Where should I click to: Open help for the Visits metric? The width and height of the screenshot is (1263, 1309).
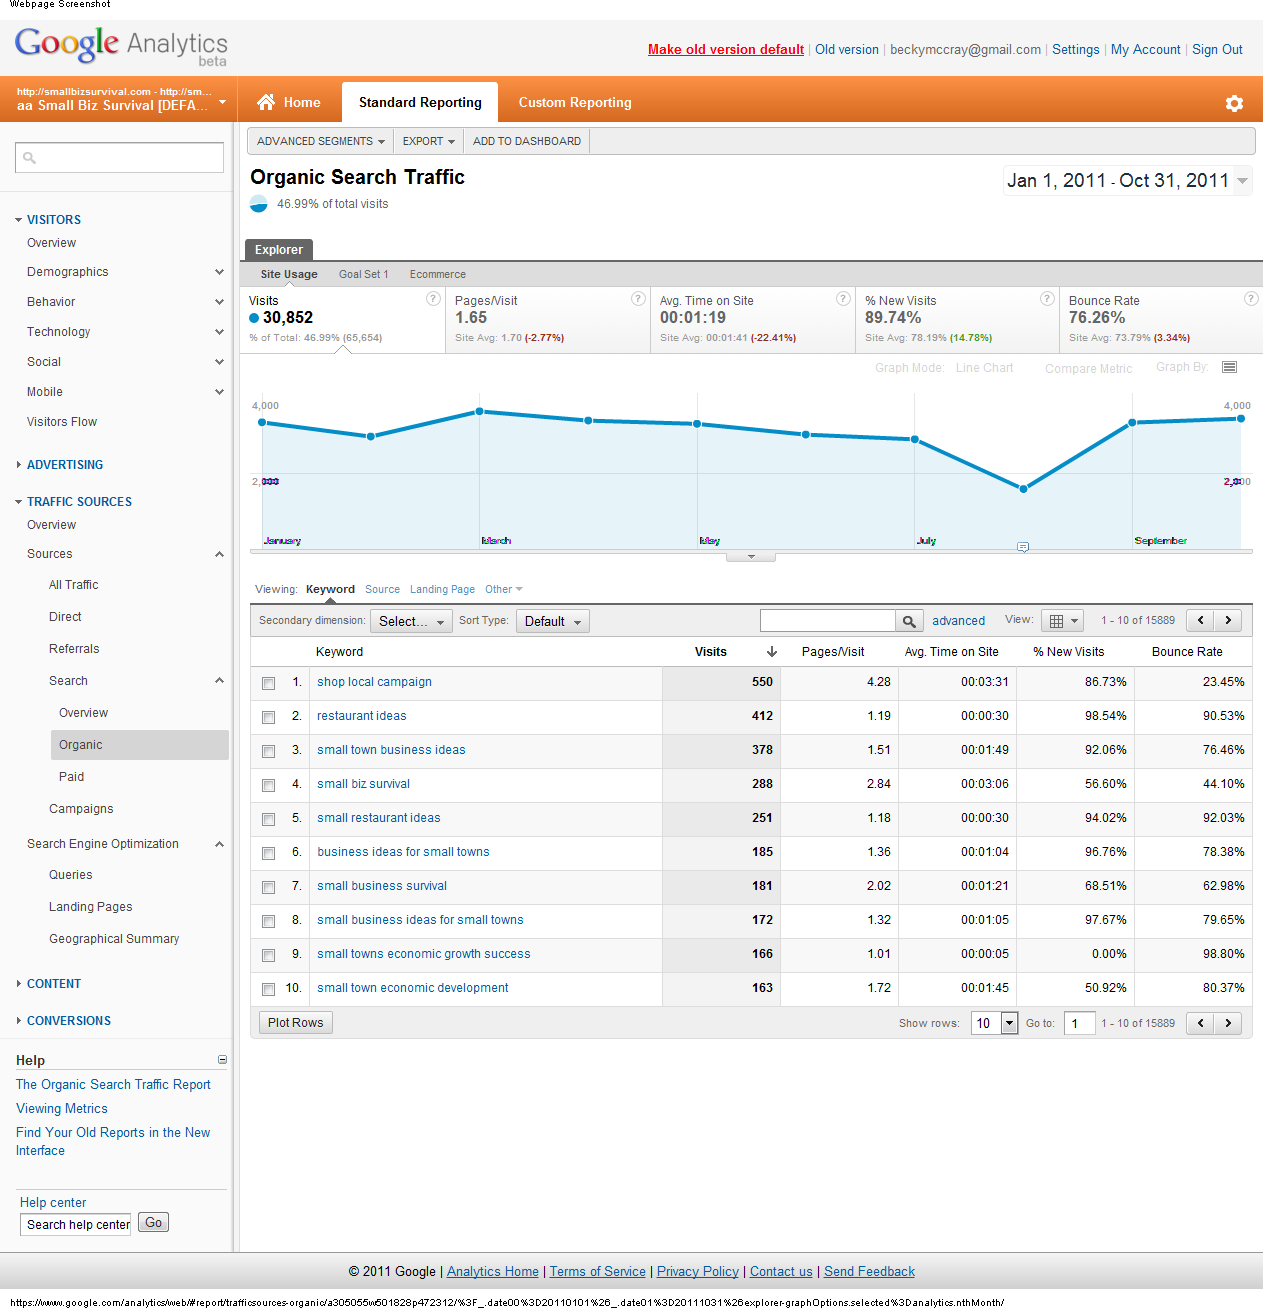click(x=433, y=299)
